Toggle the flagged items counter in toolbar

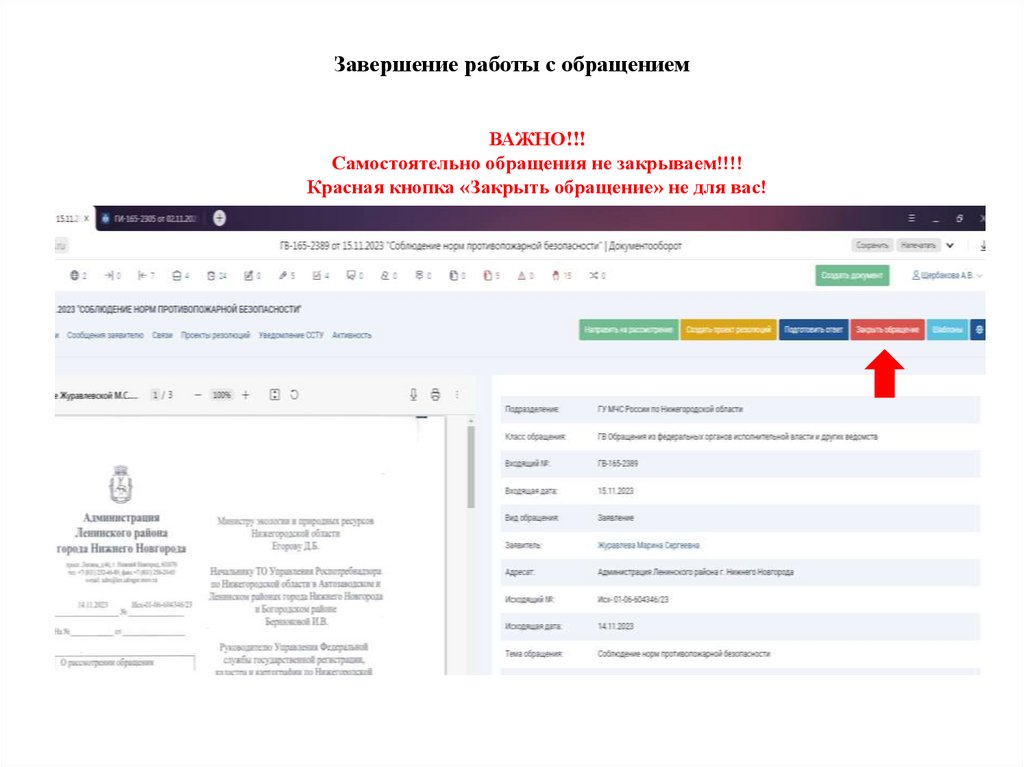(557, 277)
